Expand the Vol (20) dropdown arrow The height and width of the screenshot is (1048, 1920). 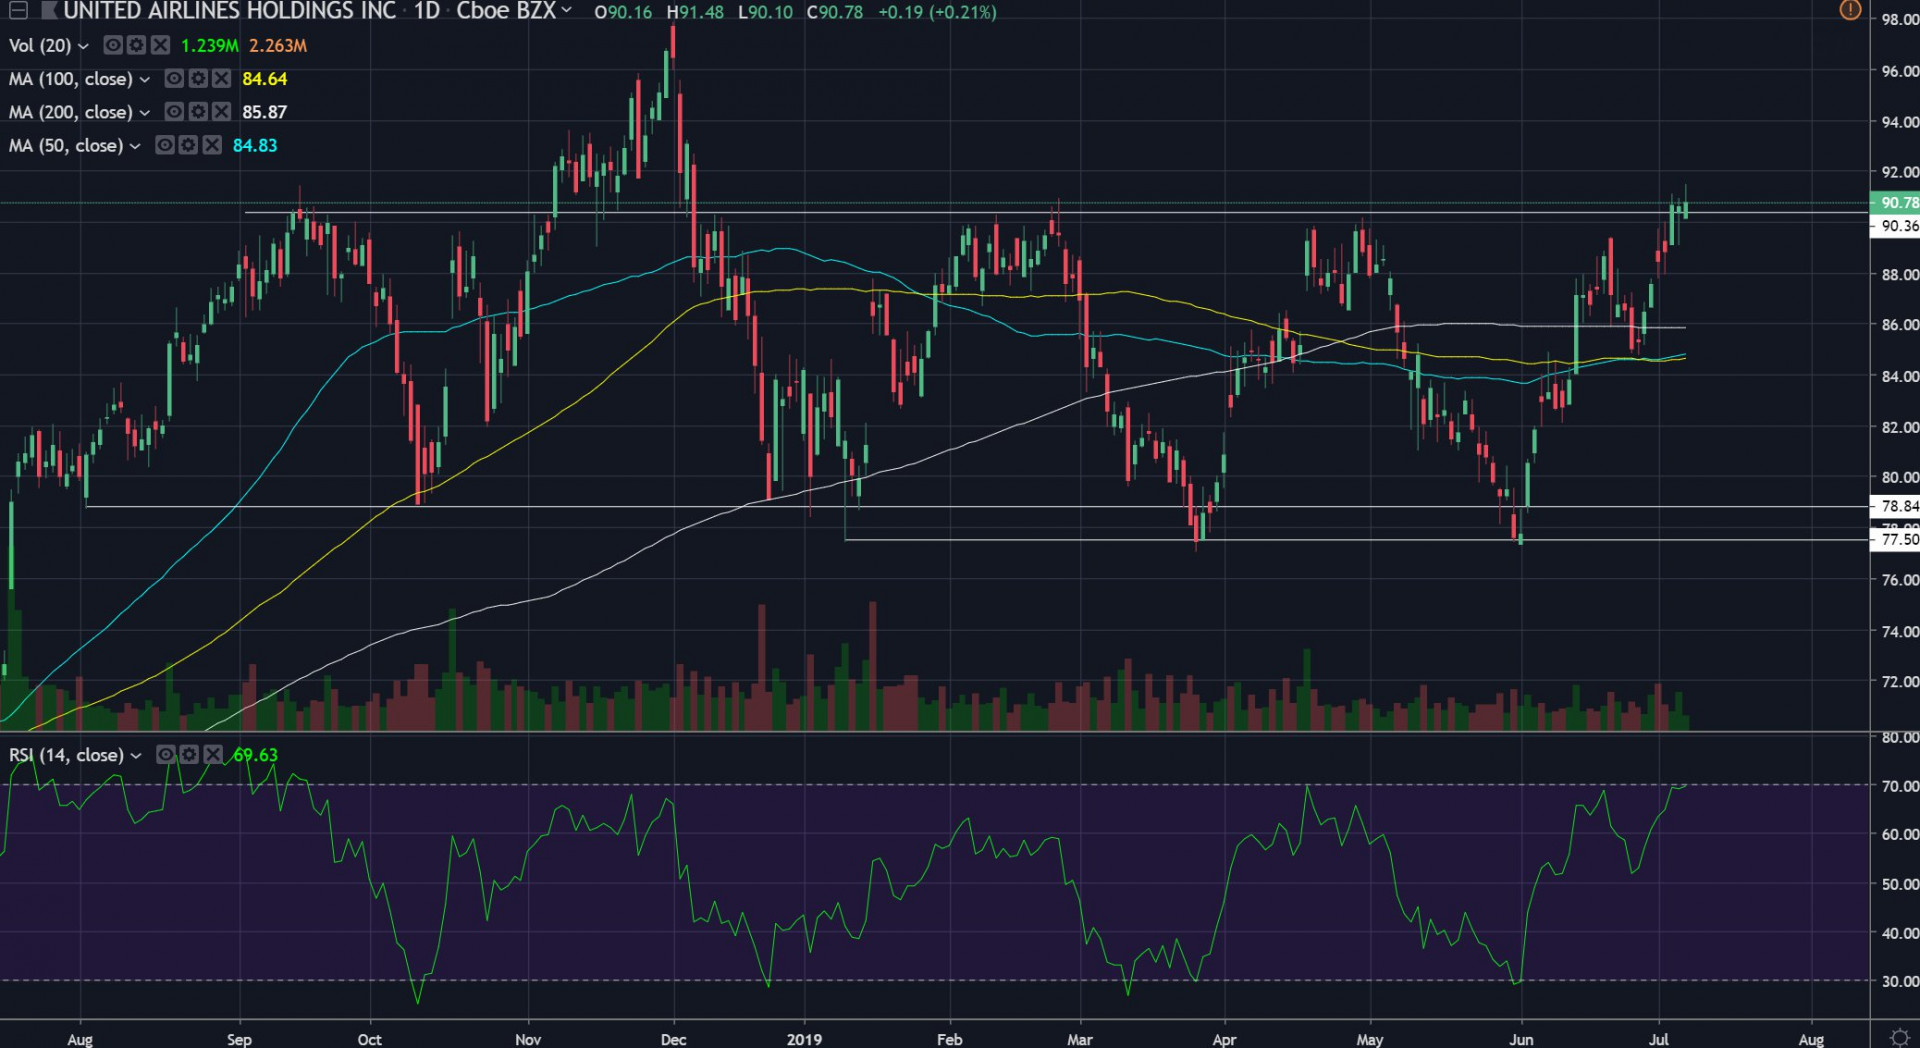(x=83, y=46)
